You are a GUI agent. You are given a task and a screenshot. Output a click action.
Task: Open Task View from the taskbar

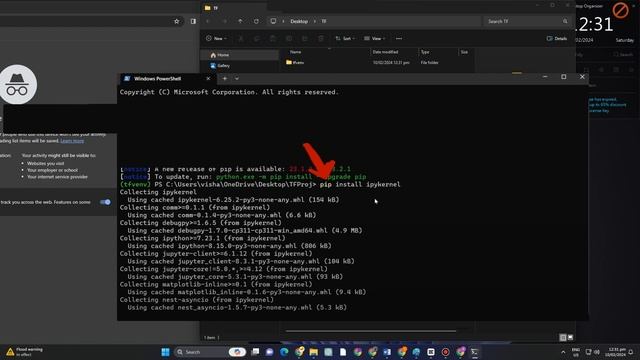255,352
